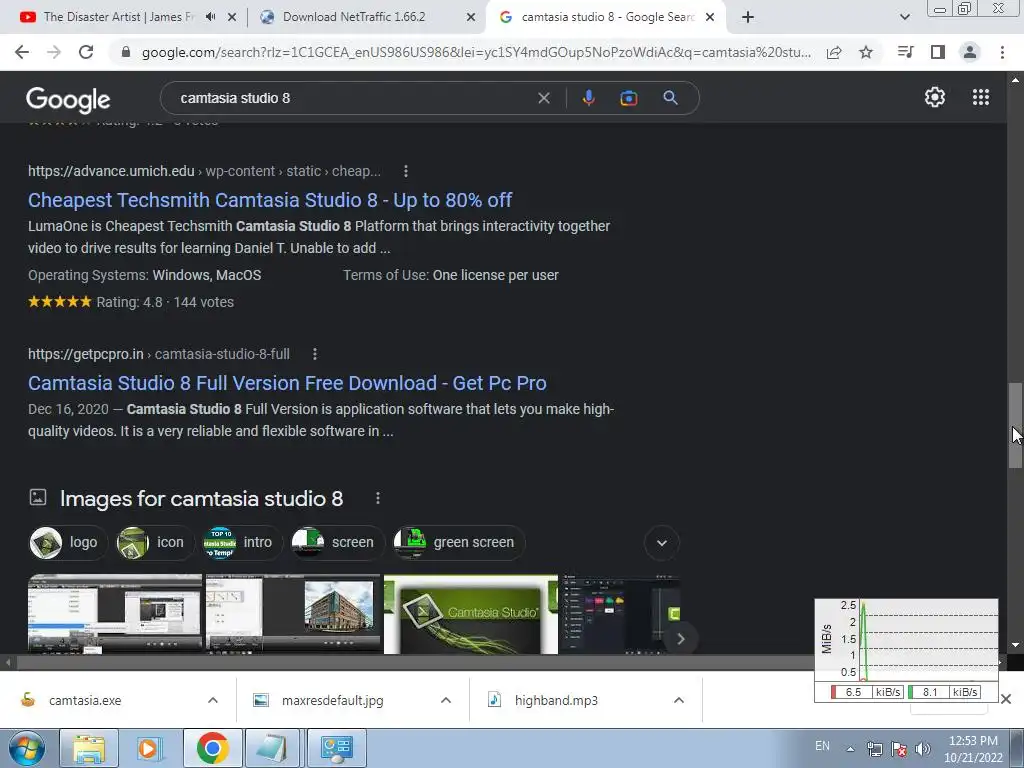Click the Google logo
This screenshot has width=1024, height=768.
[x=68, y=99]
